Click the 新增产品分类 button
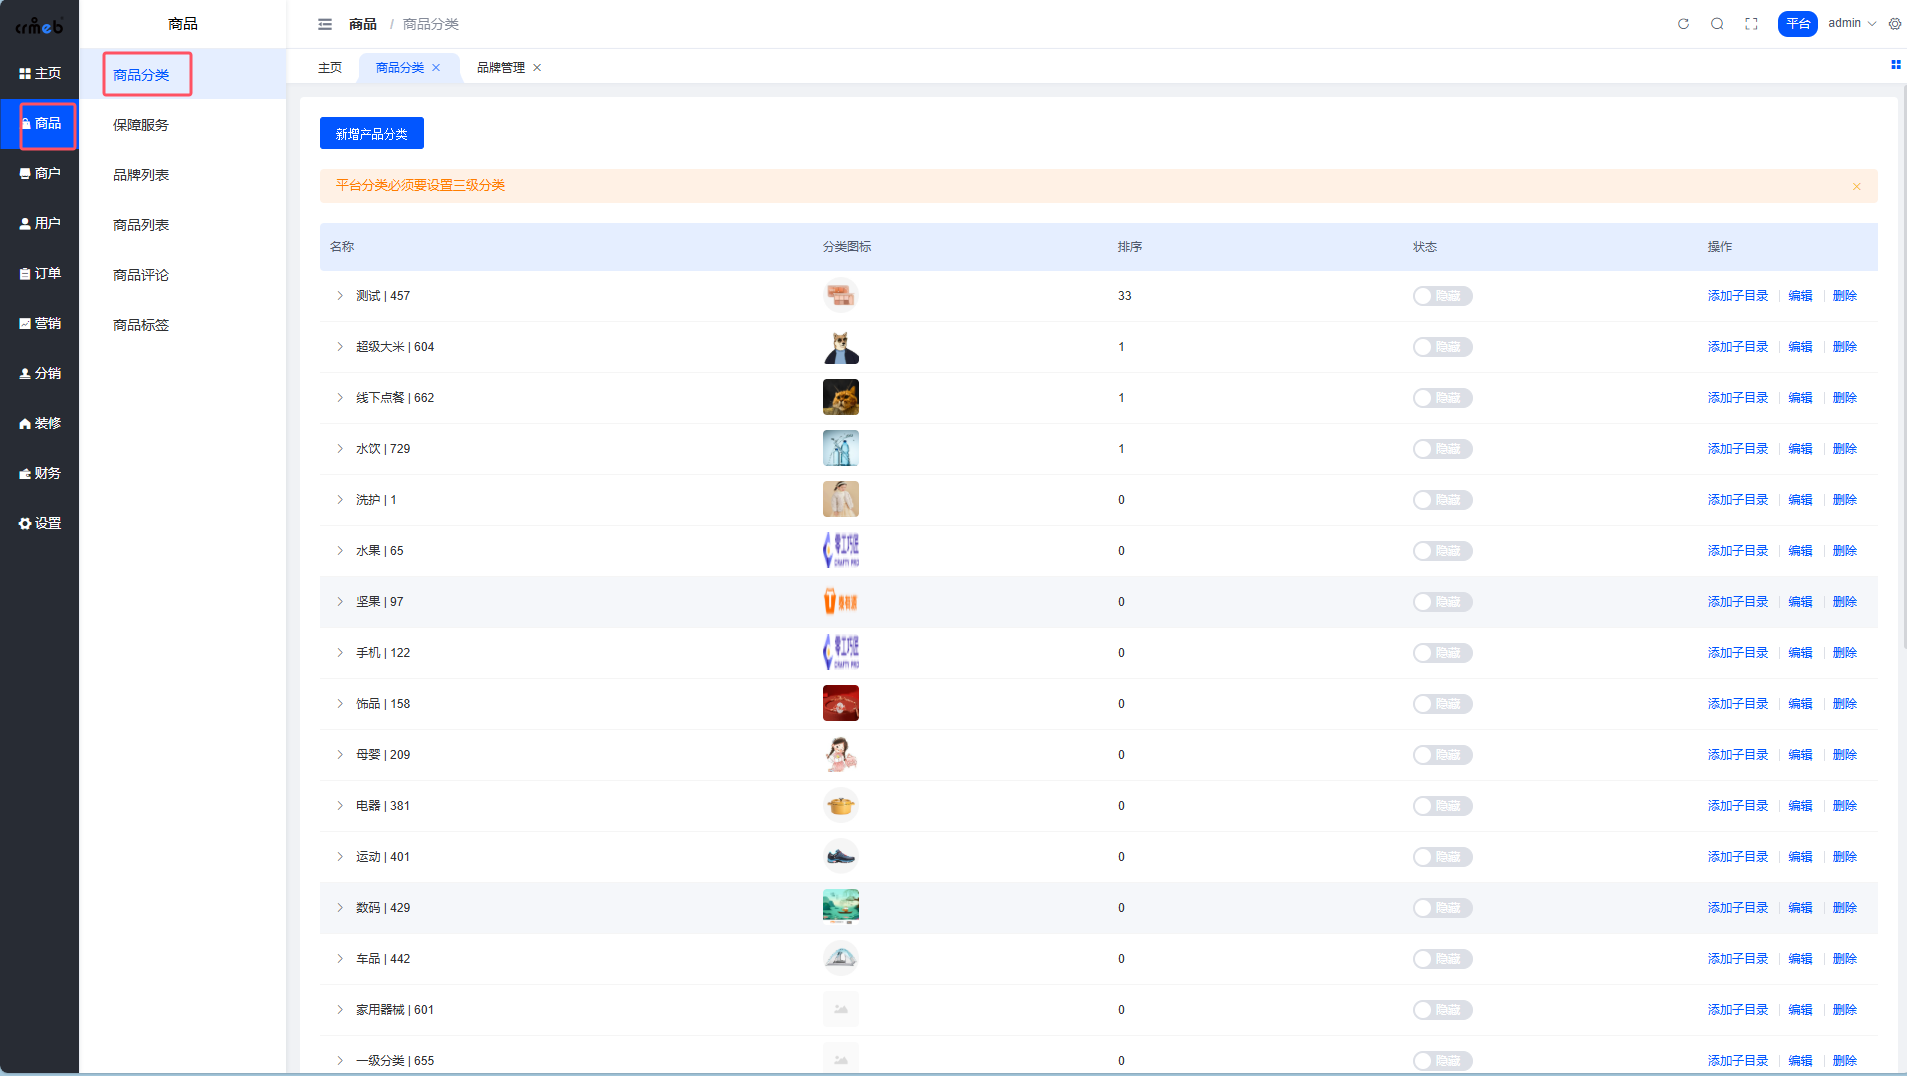 [371, 133]
